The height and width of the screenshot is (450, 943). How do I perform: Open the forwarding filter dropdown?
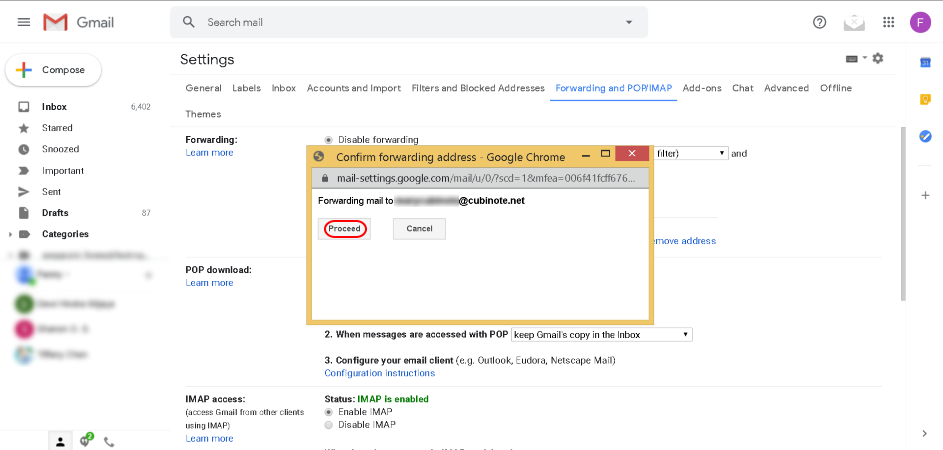tap(690, 153)
